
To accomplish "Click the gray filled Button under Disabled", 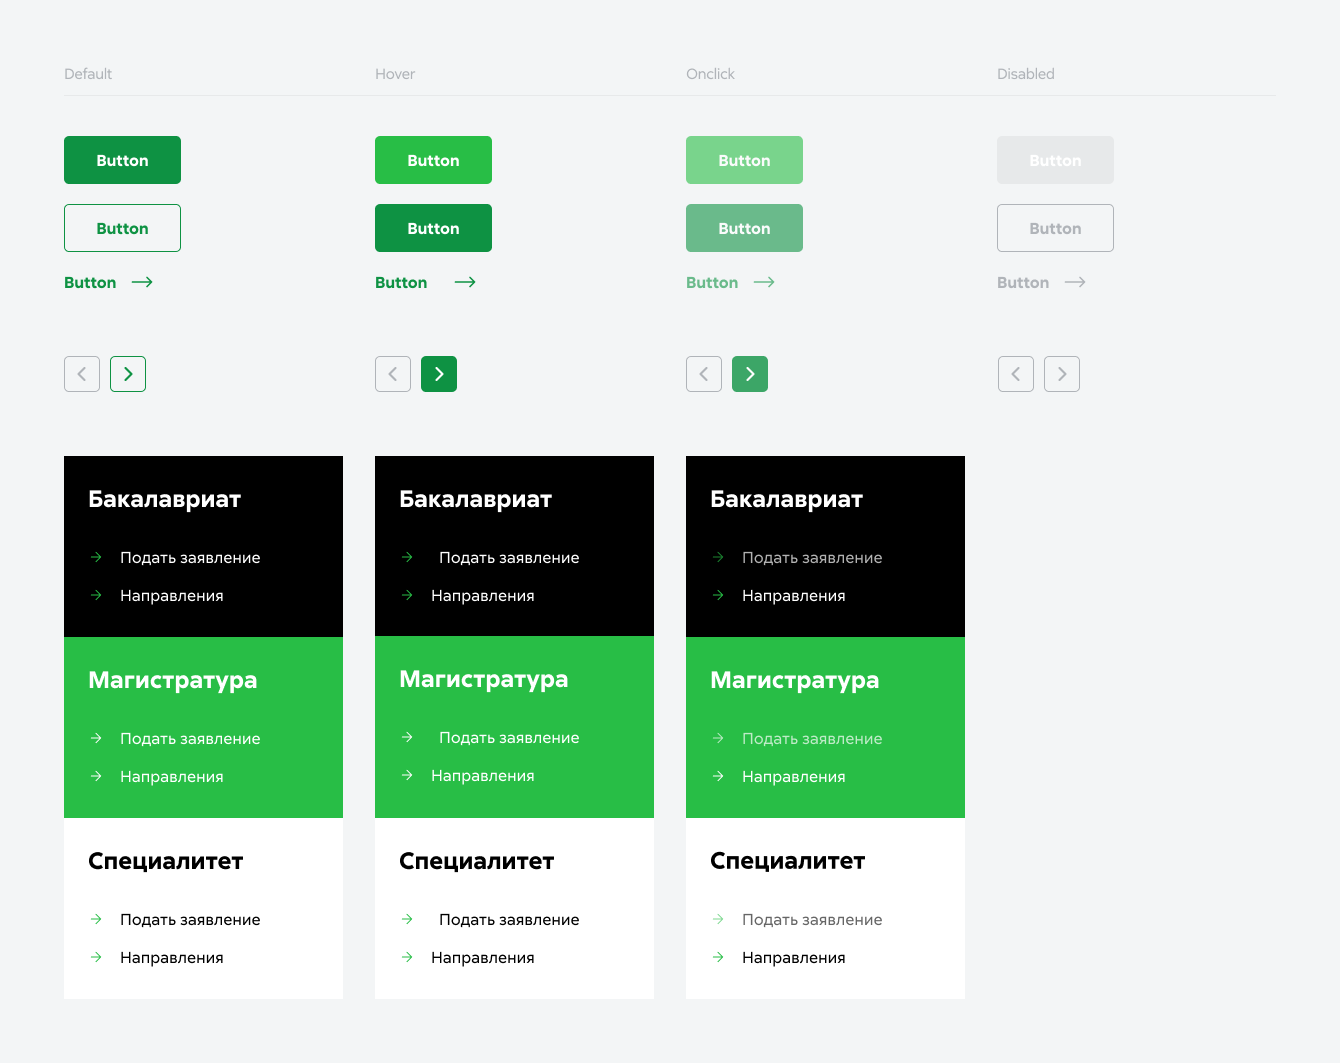I will coord(1055,160).
